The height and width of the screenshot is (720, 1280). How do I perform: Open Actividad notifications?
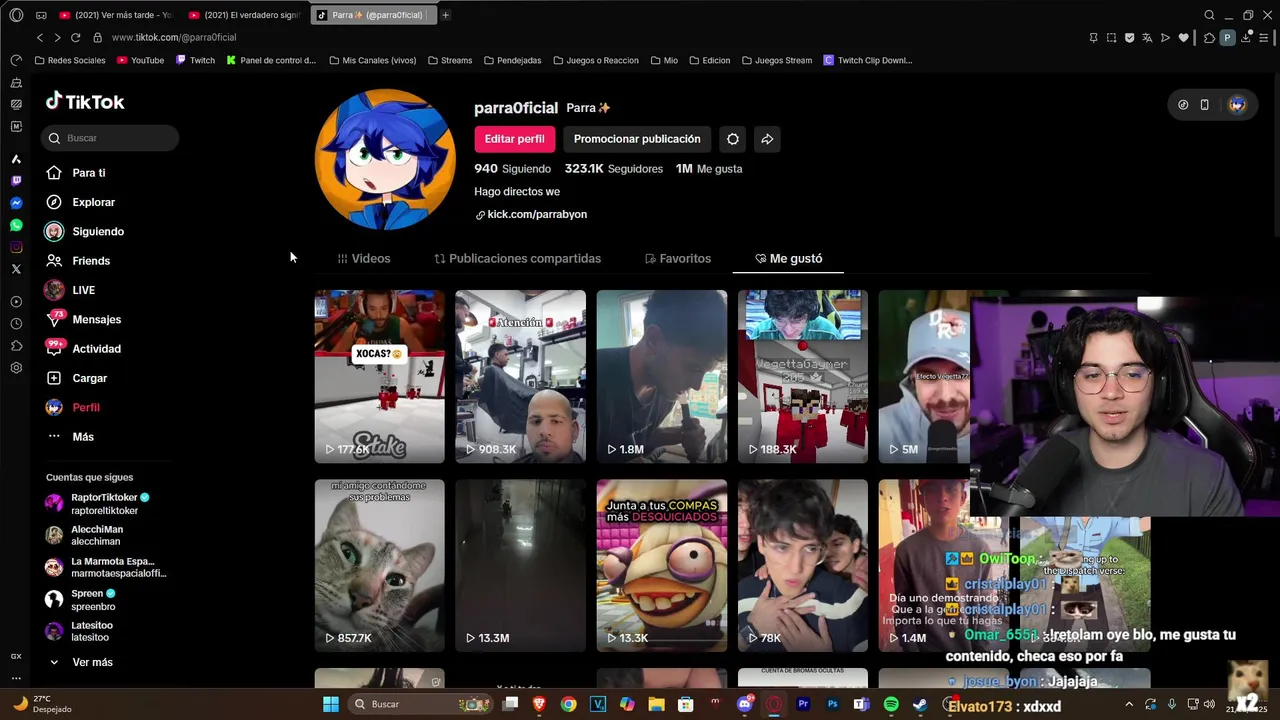(96, 349)
